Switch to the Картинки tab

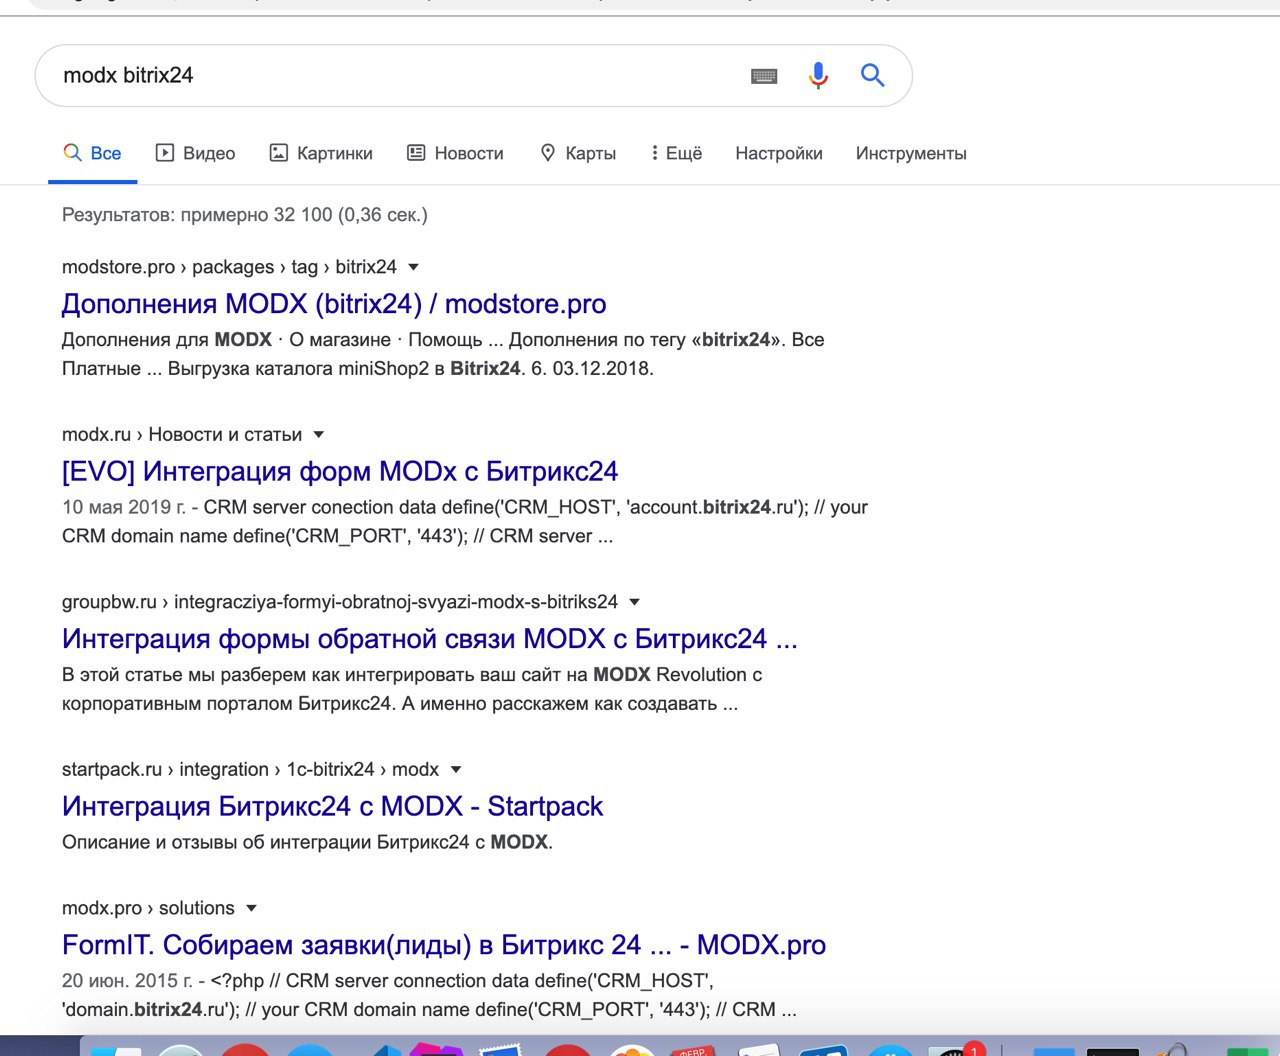tap(321, 153)
